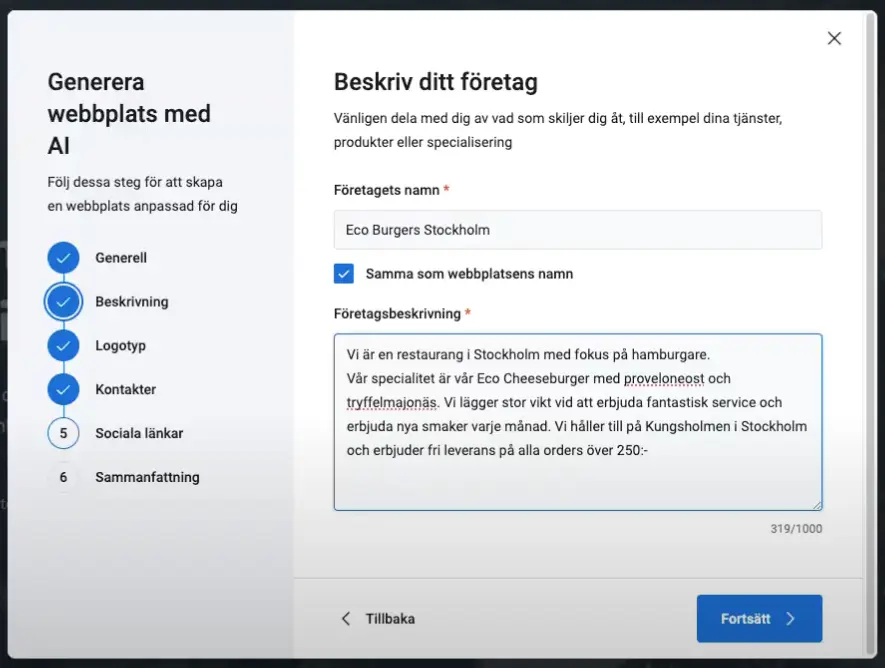
Task: Open step 5 circle for Sociala länkar
Action: pyautogui.click(x=63, y=433)
